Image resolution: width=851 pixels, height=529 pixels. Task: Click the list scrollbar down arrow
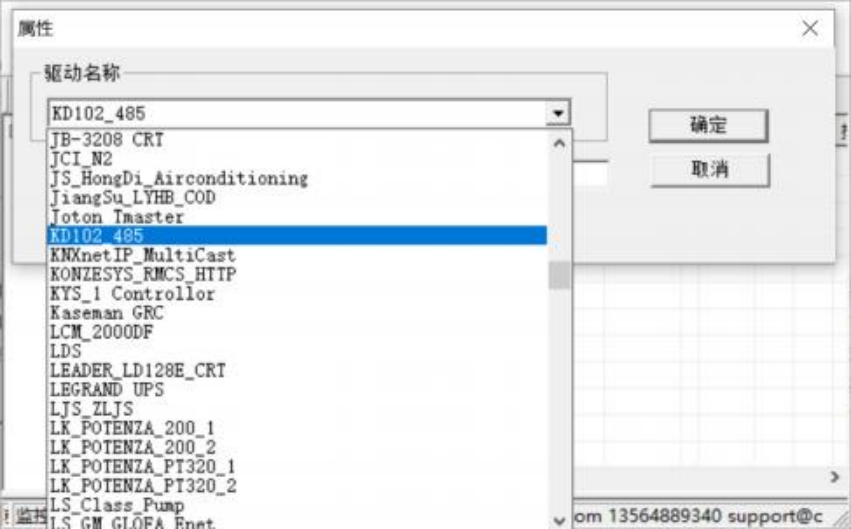point(559,520)
